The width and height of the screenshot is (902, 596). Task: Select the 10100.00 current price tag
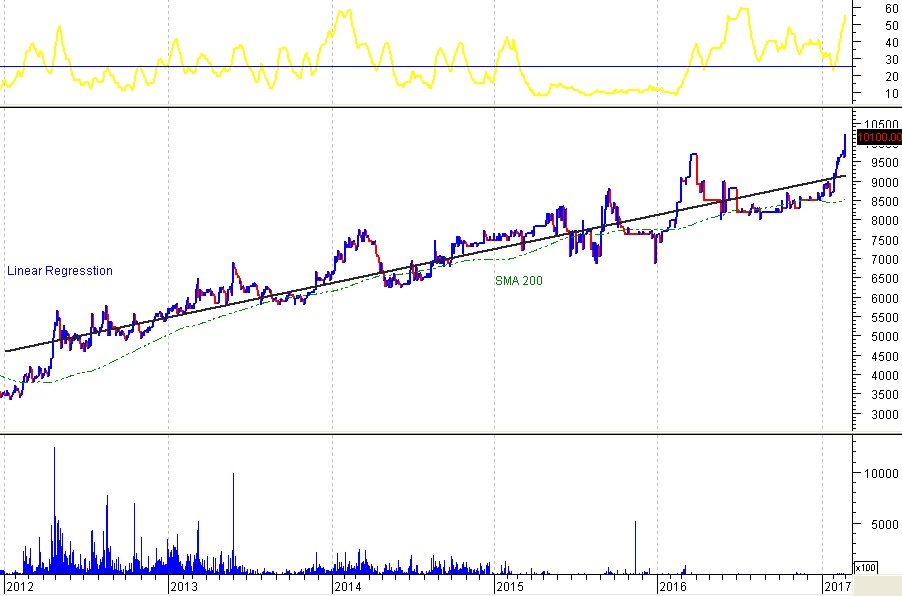click(x=879, y=138)
